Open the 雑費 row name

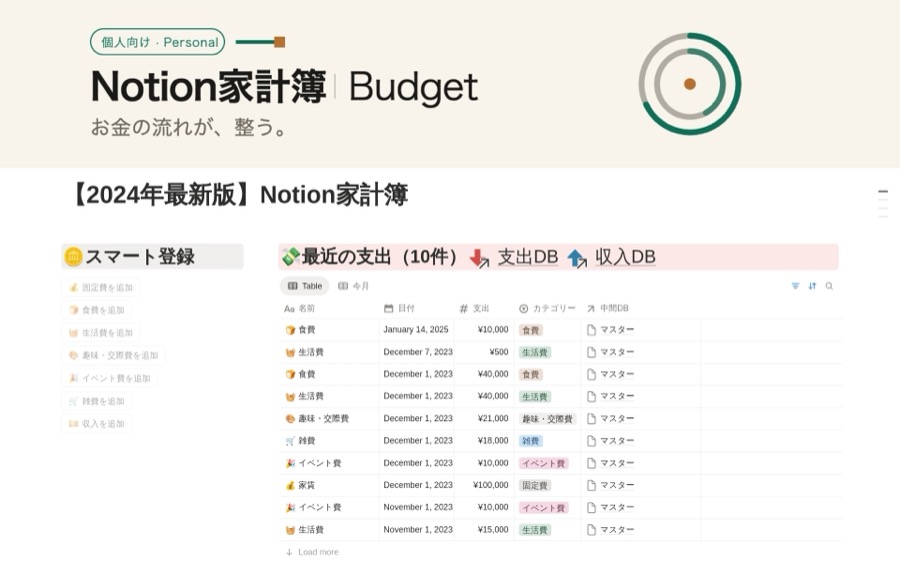pyautogui.click(x=307, y=441)
